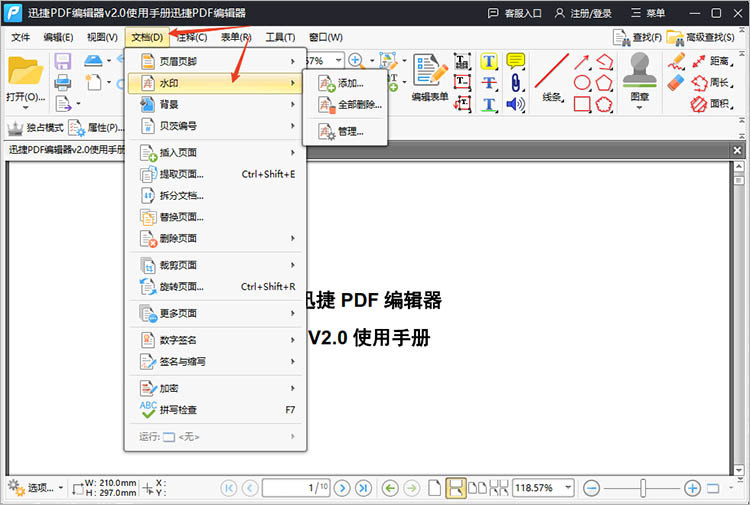Expand the 数字签名 submenu
Image resolution: width=750 pixels, height=505 pixels.
[x=215, y=340]
